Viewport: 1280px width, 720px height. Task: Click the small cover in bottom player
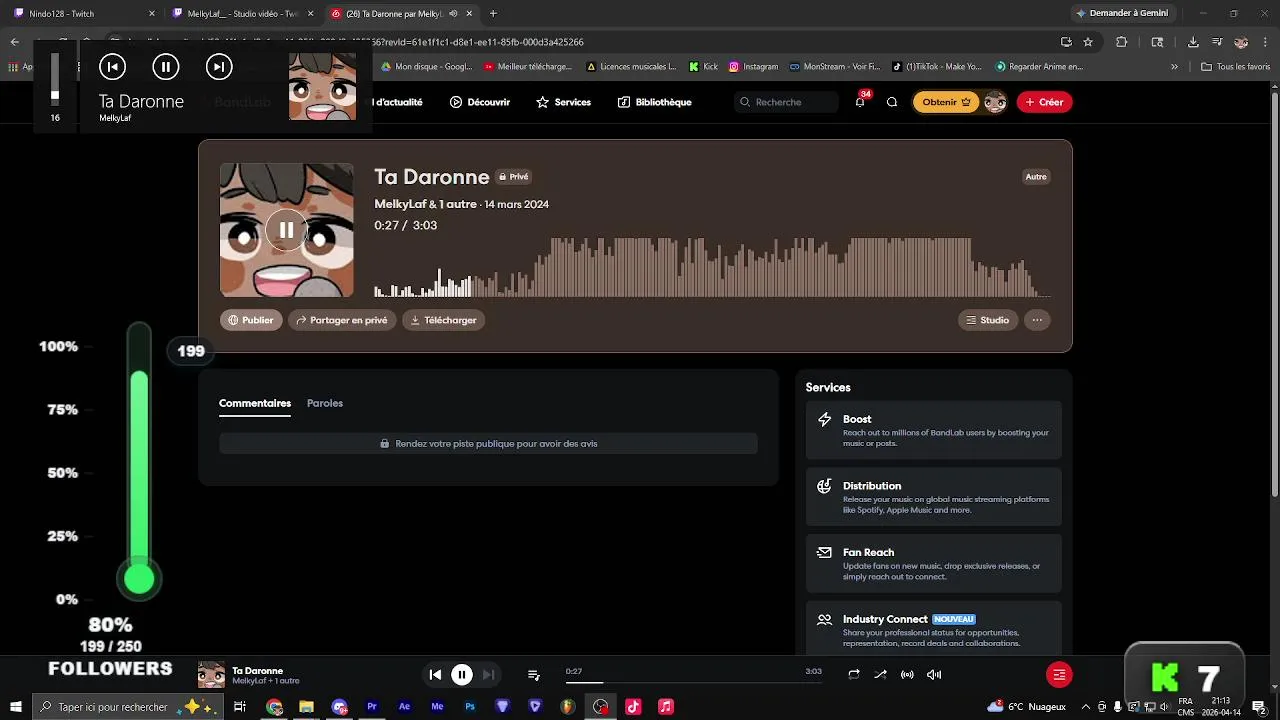click(211, 675)
